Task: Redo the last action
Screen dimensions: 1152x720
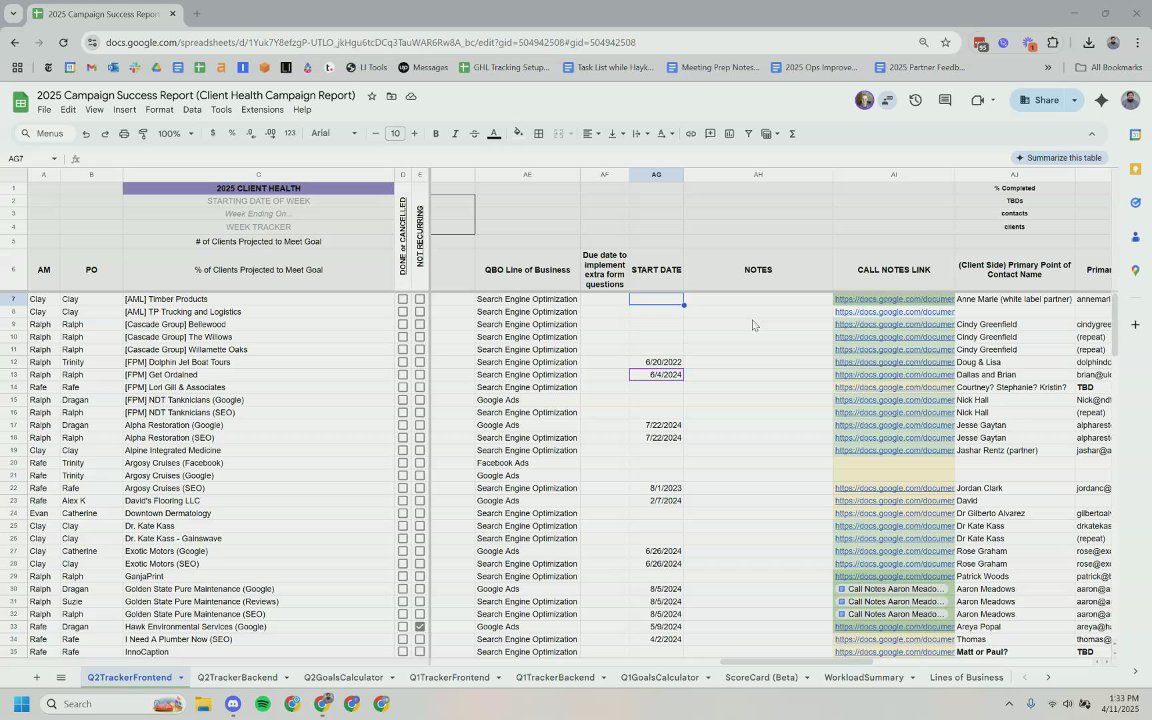Action: pos(104,134)
